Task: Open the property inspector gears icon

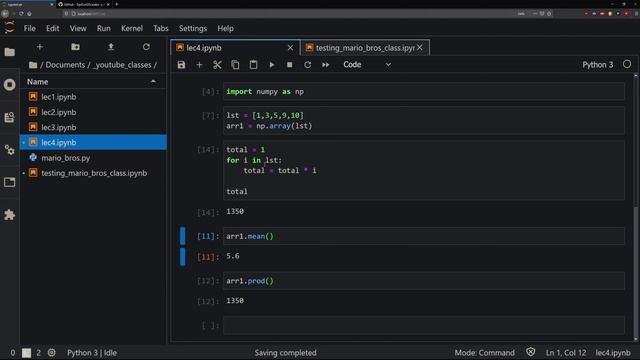Action: [9, 150]
